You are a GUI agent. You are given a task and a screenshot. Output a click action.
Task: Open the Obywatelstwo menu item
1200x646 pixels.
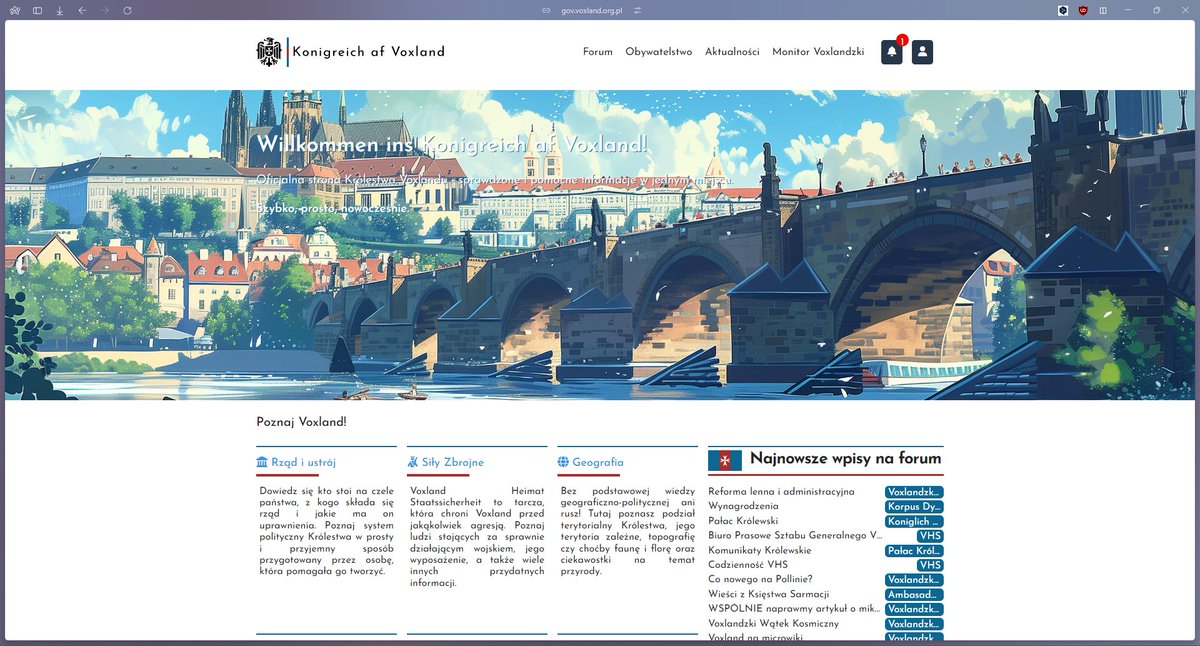[659, 52]
